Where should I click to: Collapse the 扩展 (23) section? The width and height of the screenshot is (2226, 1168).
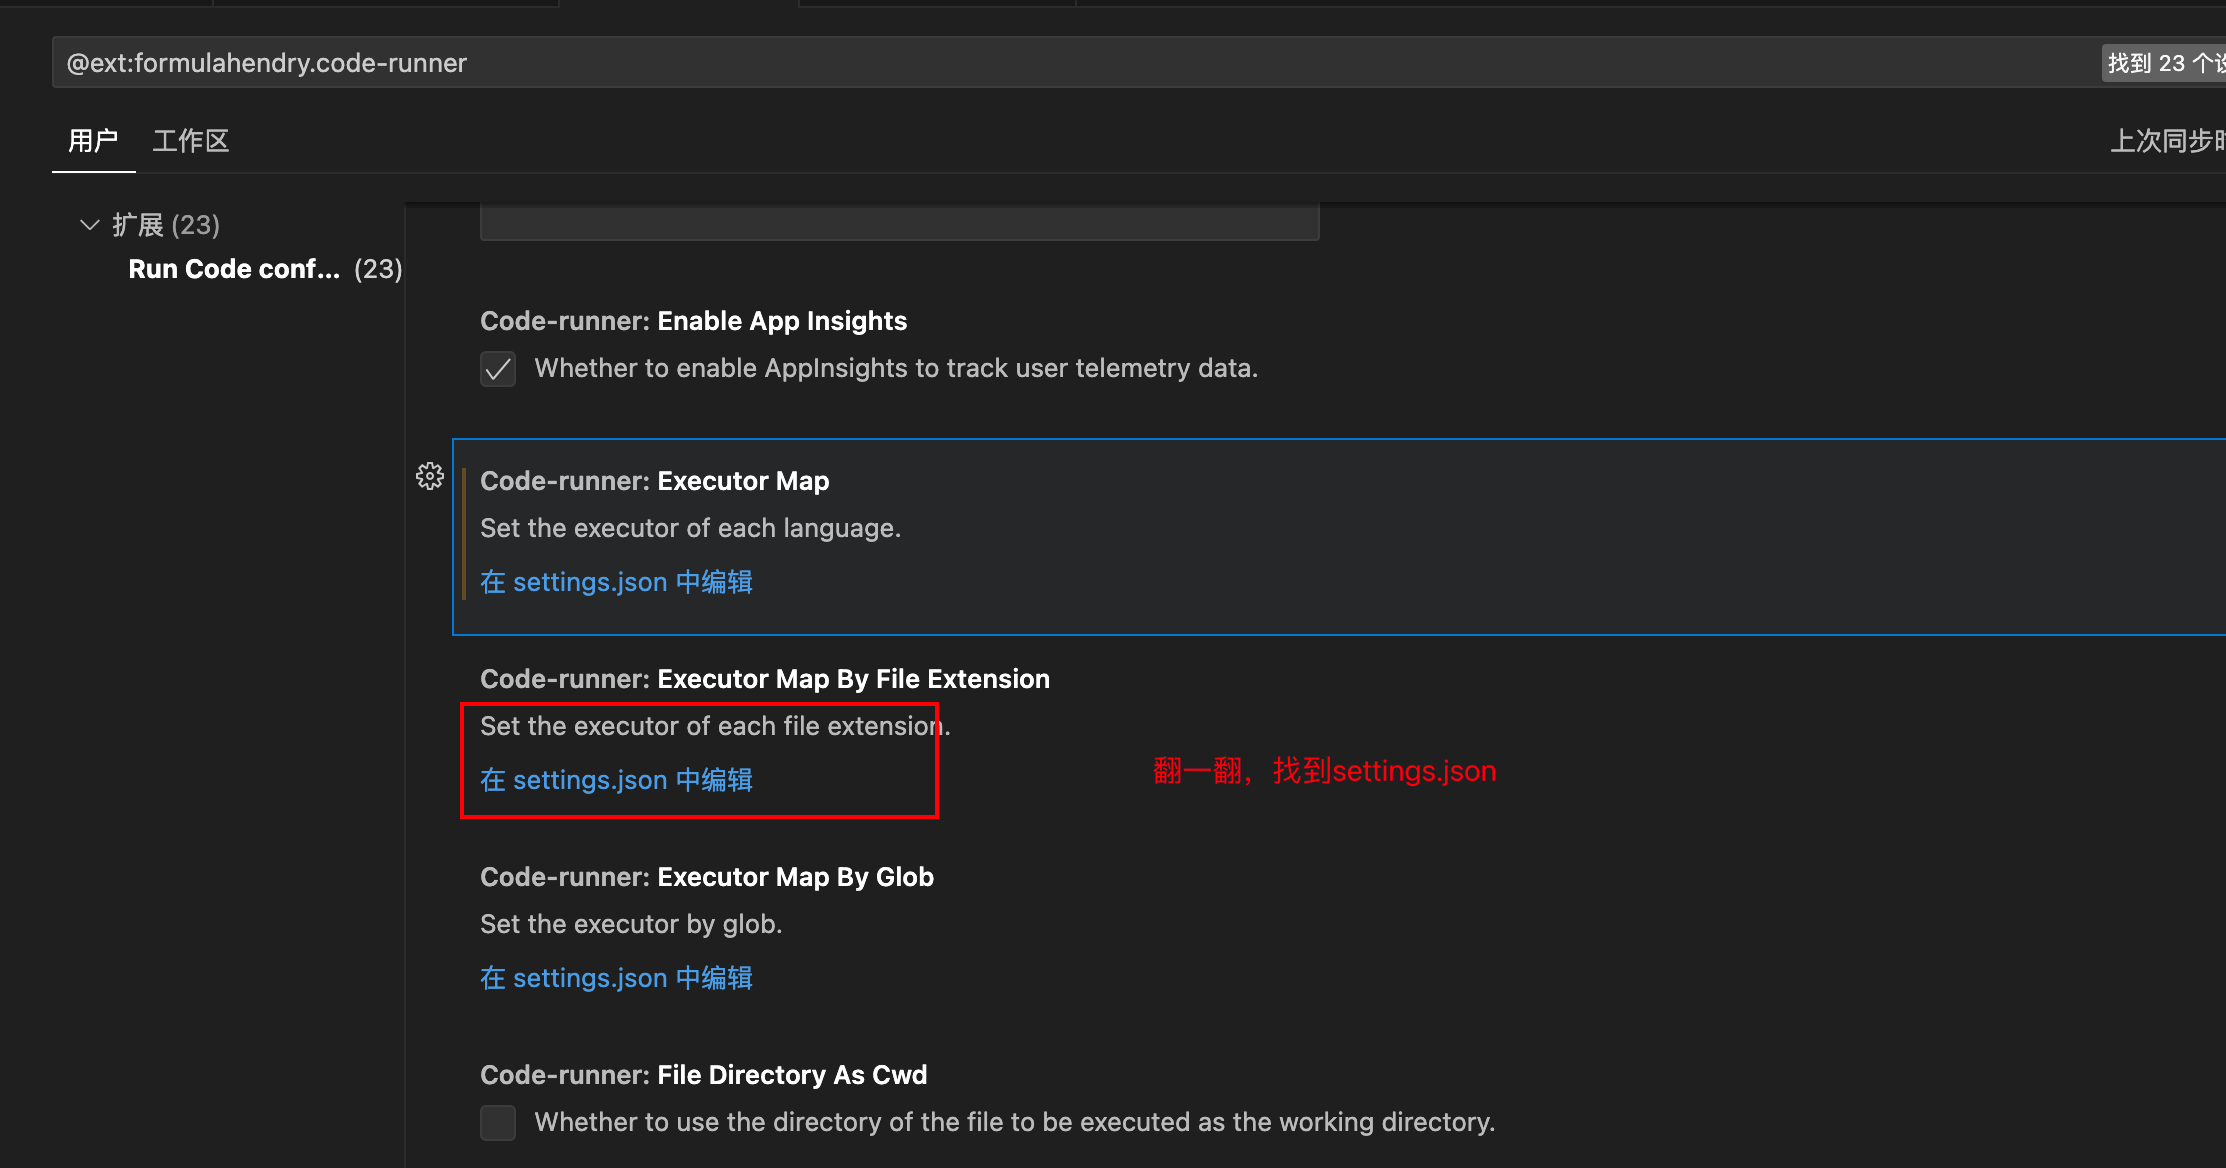[x=89, y=224]
